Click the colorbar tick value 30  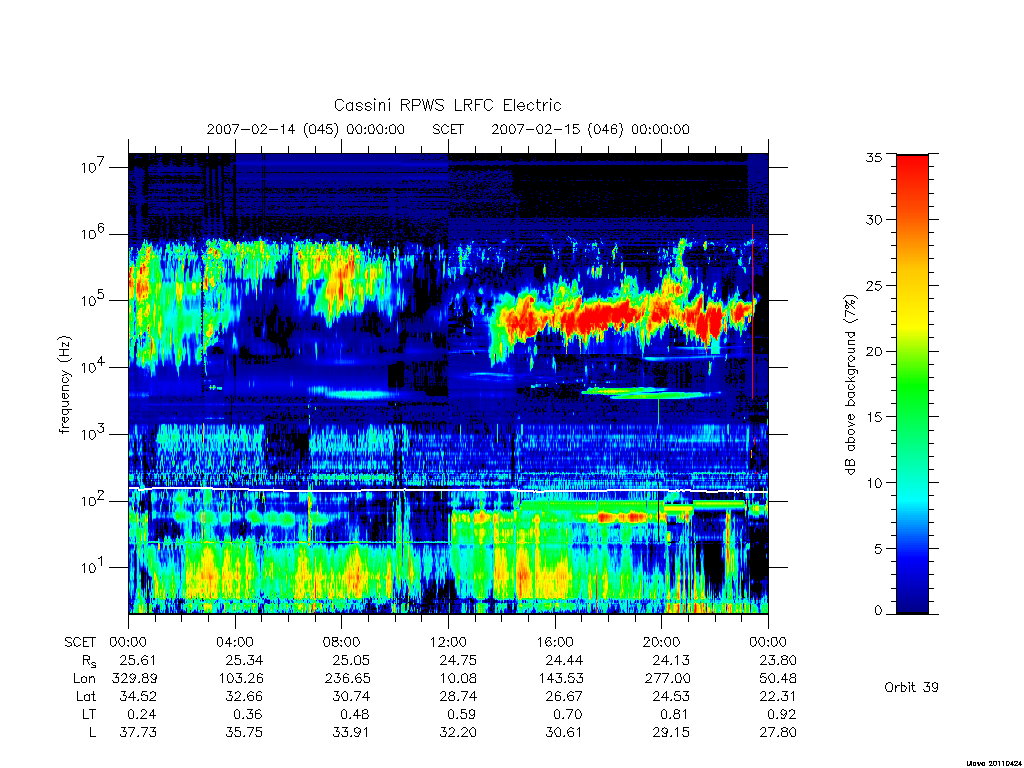tap(874, 220)
